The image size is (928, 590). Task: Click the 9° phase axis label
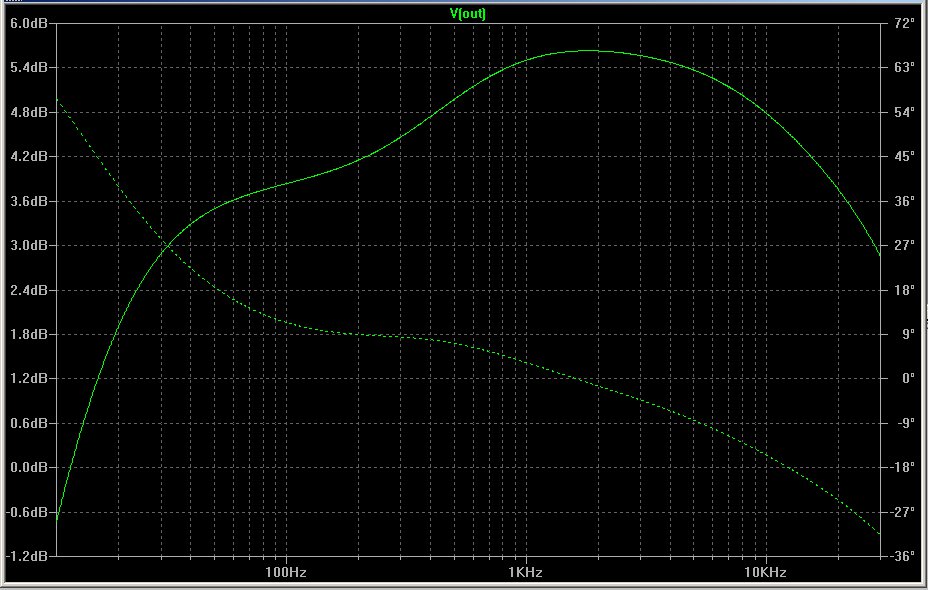908,334
